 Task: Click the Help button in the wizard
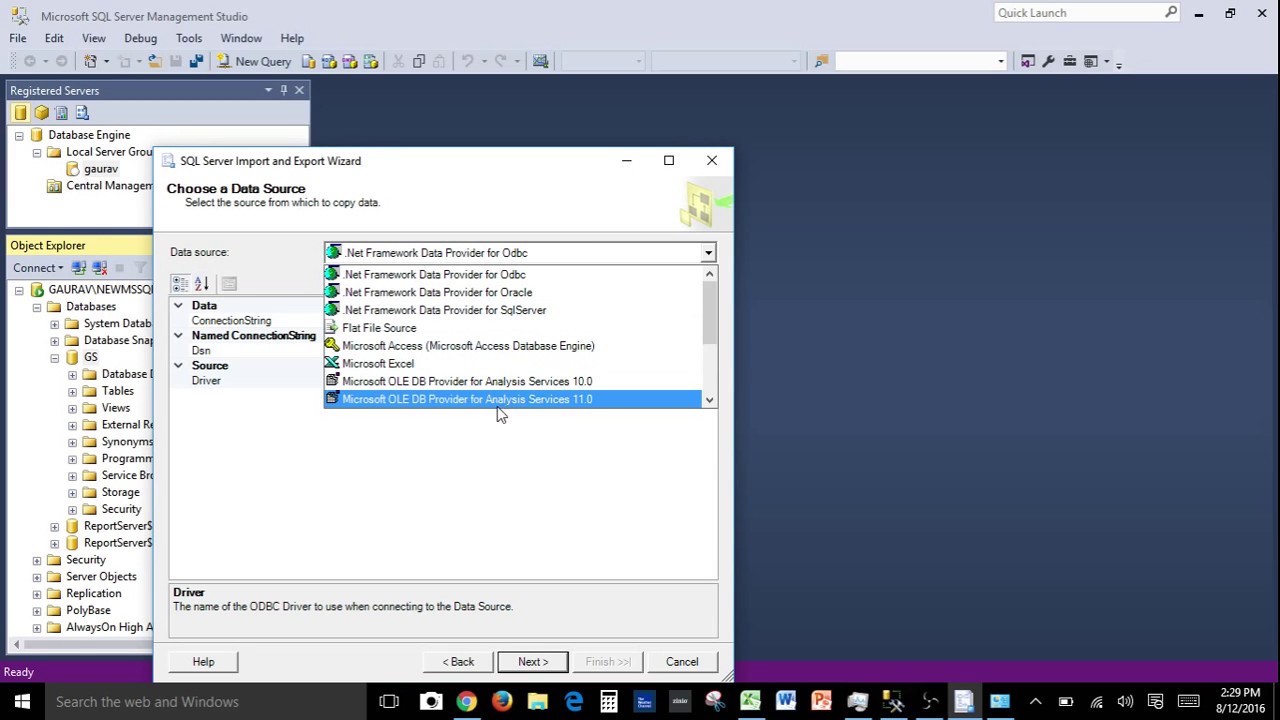(x=203, y=662)
